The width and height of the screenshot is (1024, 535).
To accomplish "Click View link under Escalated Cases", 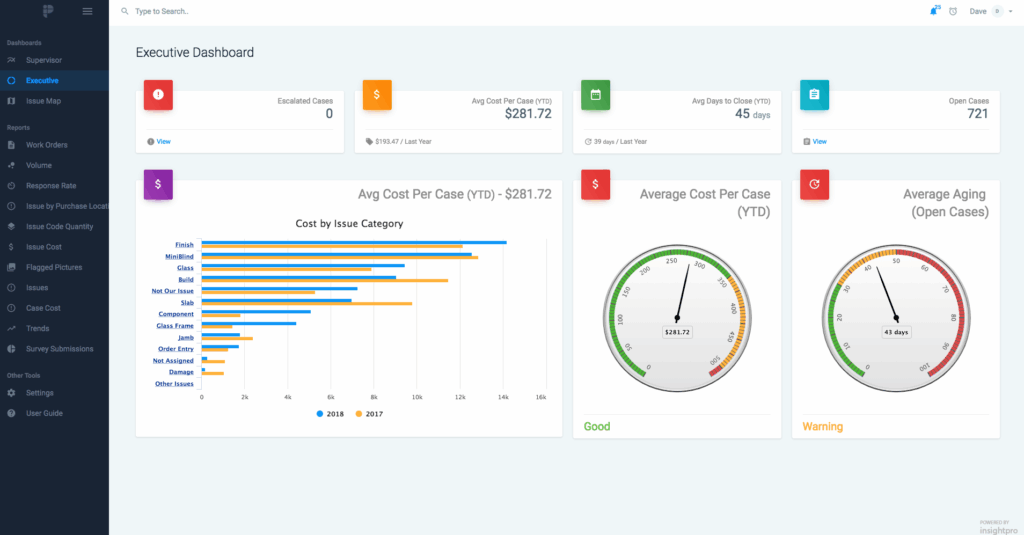I will pos(163,142).
